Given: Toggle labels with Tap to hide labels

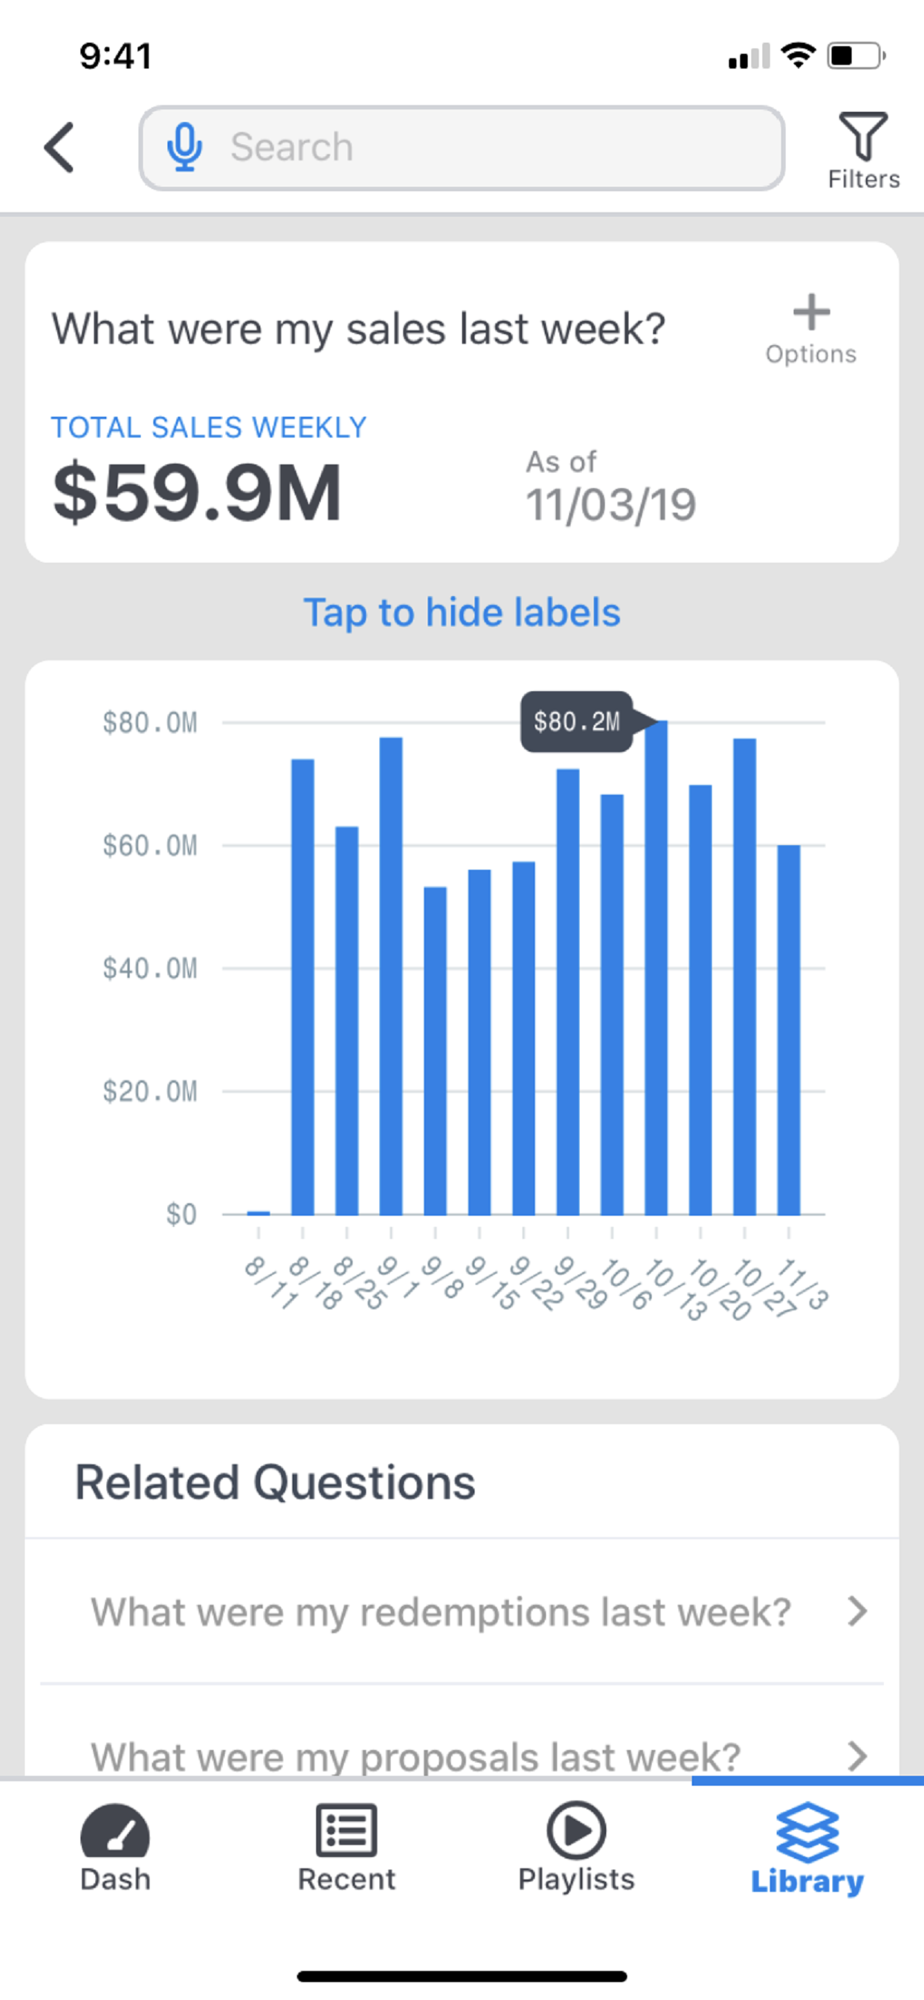Looking at the screenshot, I should 462,612.
